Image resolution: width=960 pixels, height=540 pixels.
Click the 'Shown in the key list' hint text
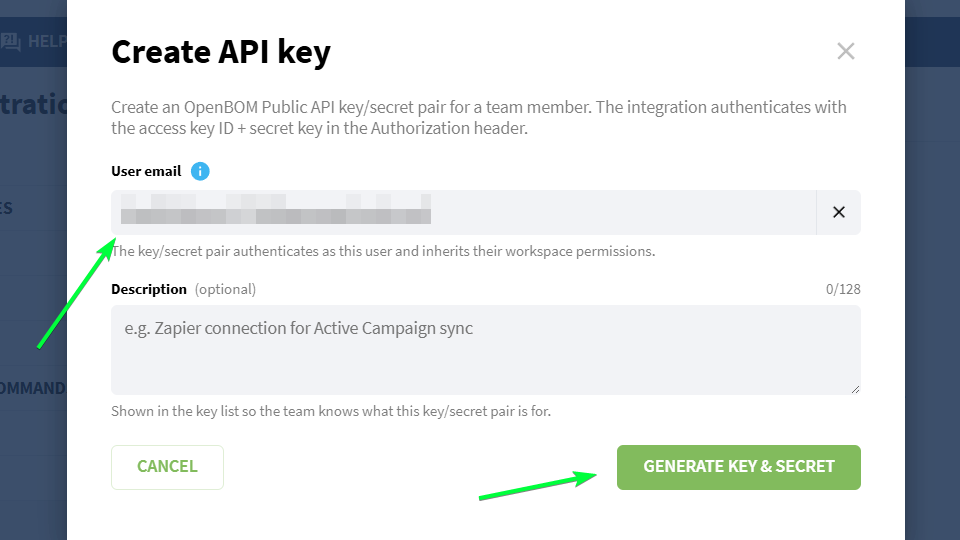coord(331,411)
